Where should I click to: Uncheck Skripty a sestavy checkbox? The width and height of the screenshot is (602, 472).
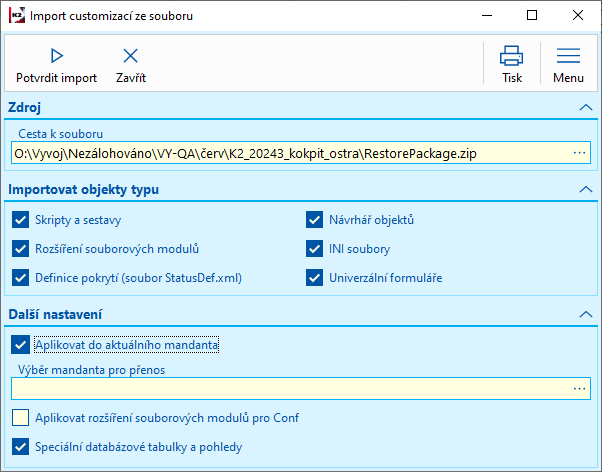pos(20,220)
